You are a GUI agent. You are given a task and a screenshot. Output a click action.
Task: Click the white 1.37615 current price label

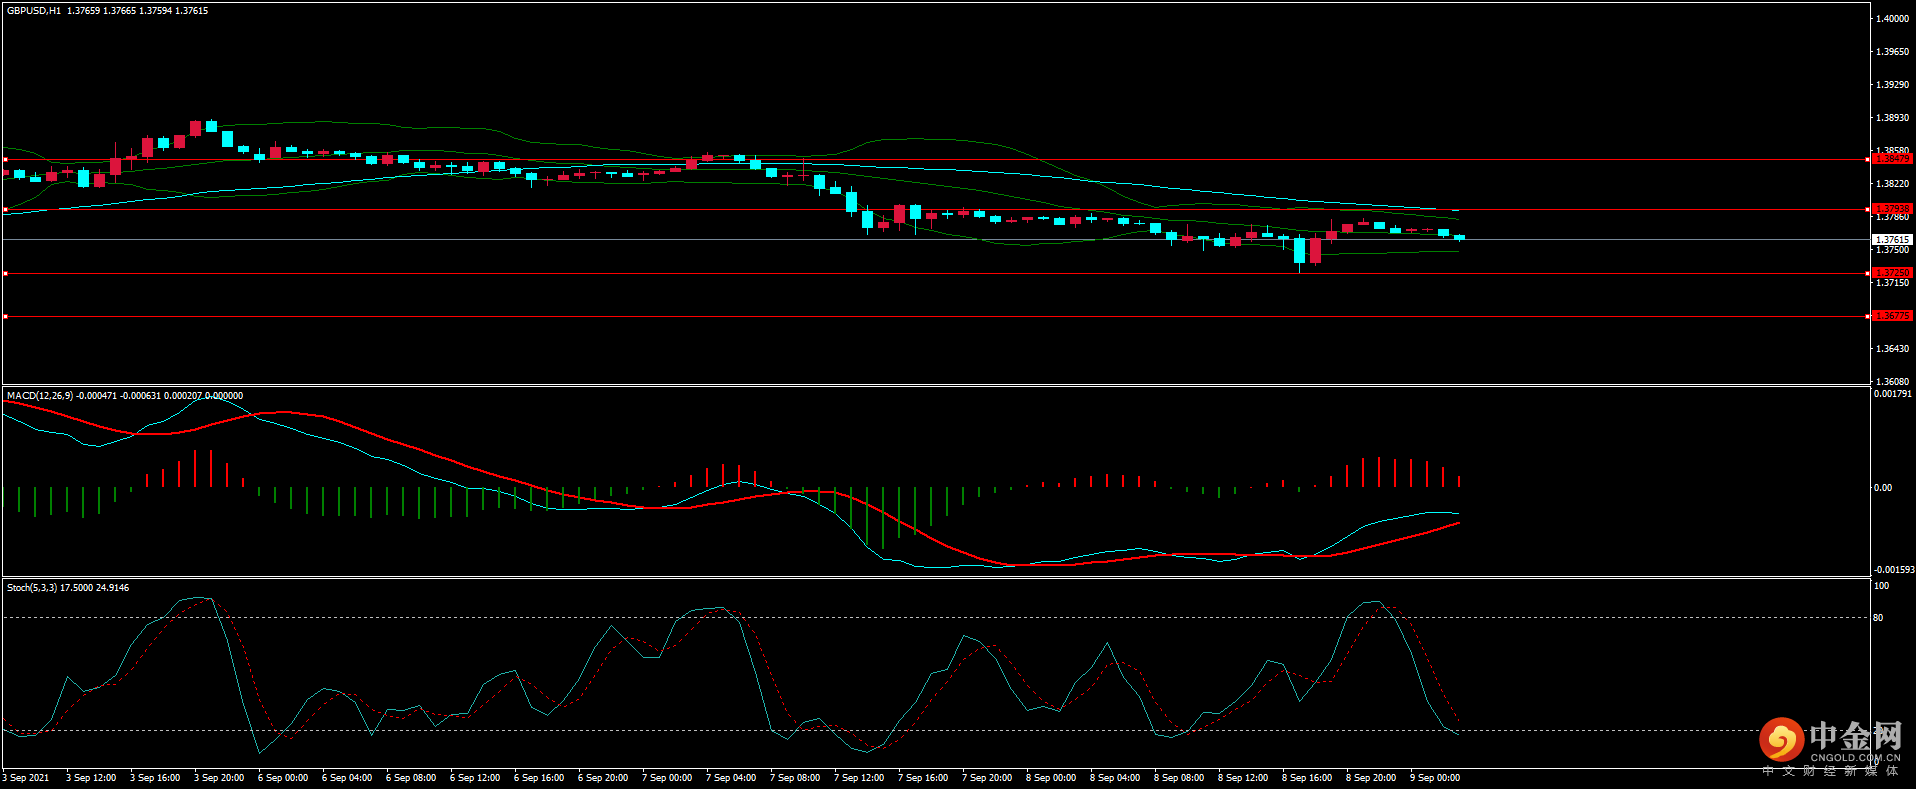(1891, 240)
